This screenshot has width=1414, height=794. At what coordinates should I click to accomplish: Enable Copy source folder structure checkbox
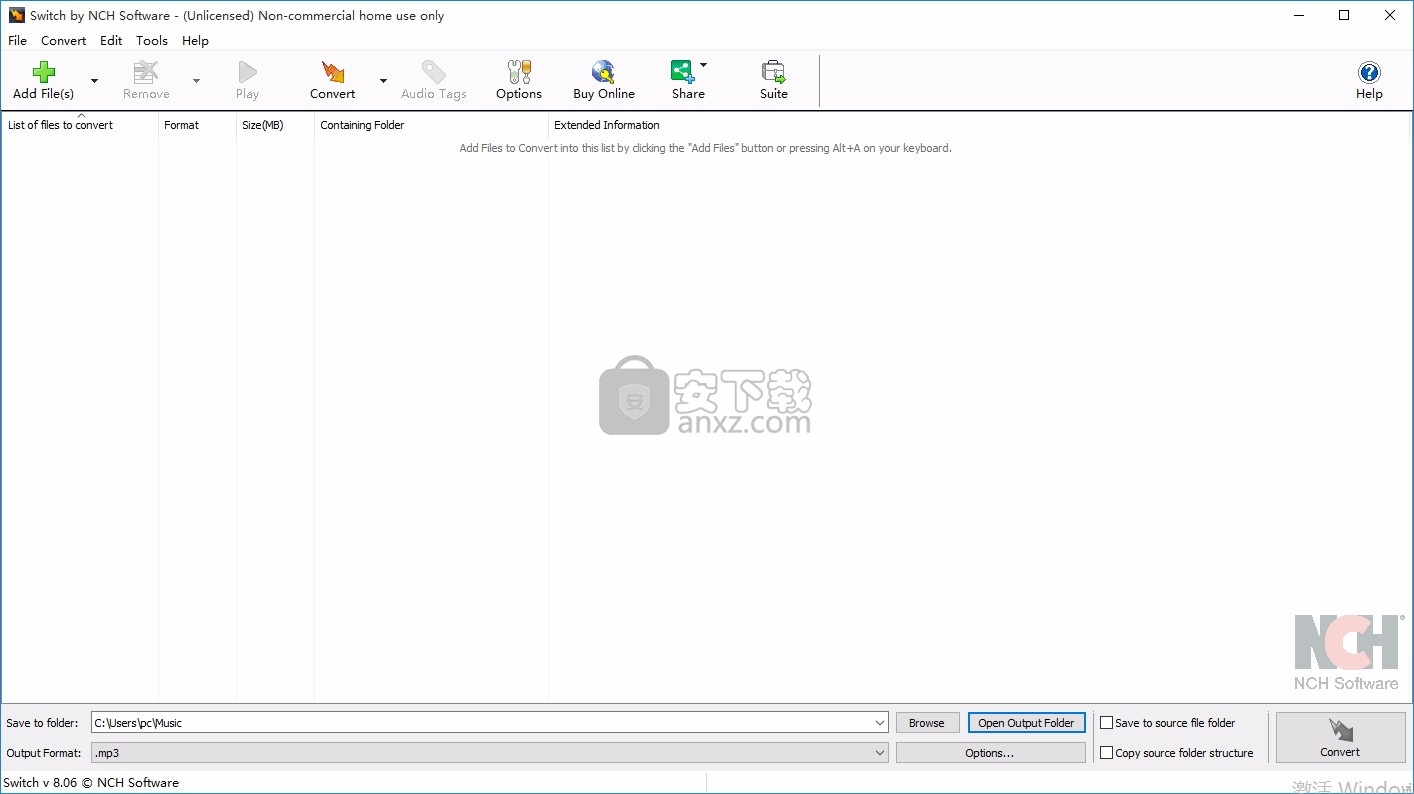pyautogui.click(x=1107, y=753)
